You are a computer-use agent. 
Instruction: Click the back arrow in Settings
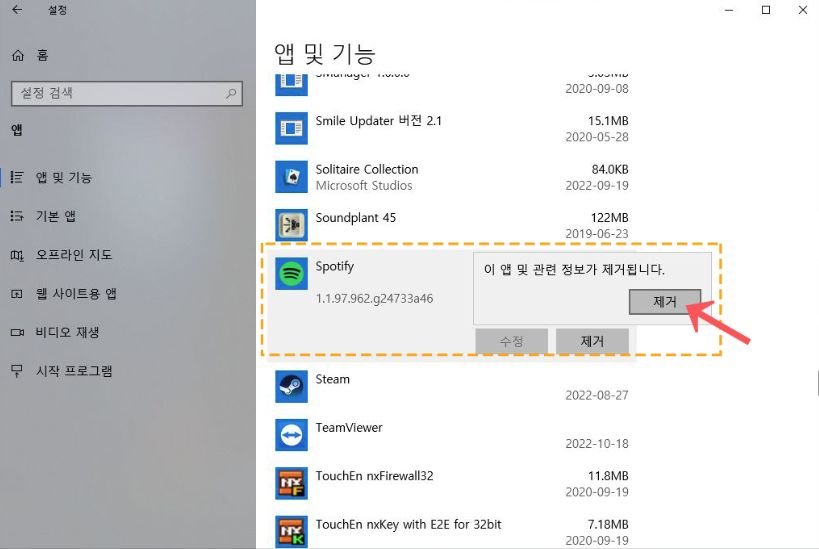pos(17,9)
